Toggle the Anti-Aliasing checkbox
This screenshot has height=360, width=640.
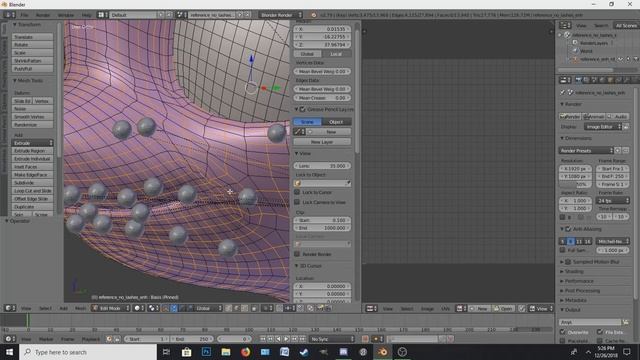point(568,229)
